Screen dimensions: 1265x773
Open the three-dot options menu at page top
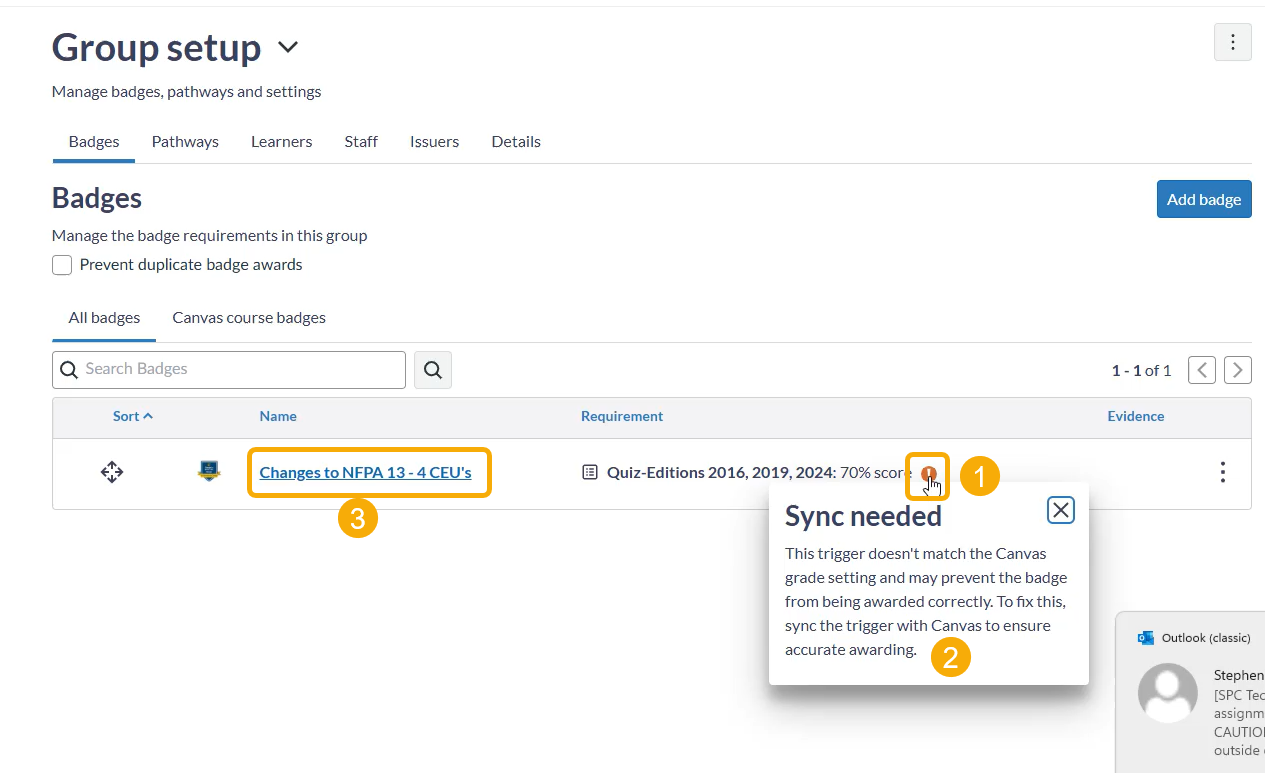pos(1232,42)
